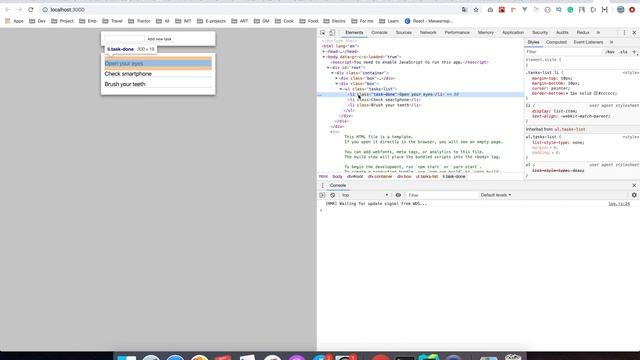Select the Brush your teeth li node
The image size is (640, 360).
384,105
